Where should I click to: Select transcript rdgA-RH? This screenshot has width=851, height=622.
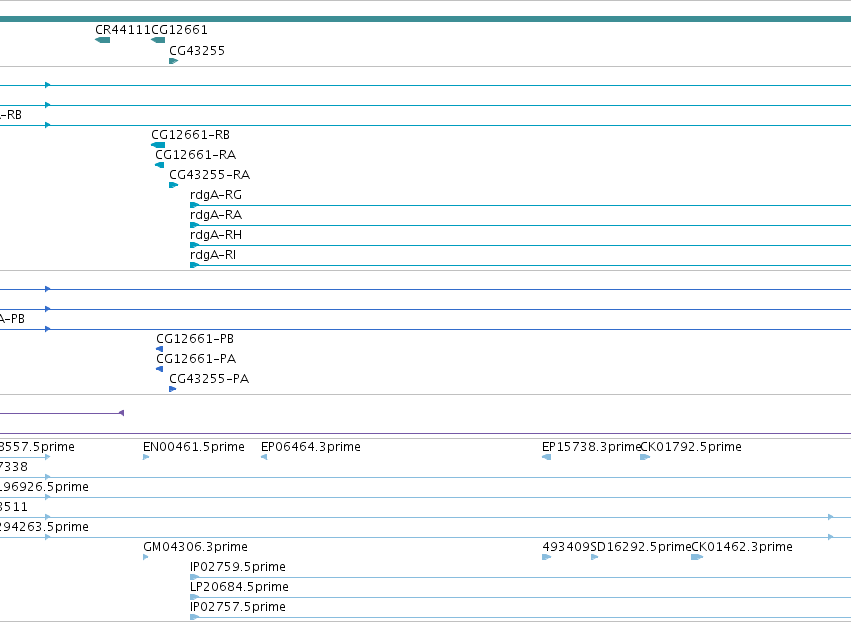[x=216, y=235]
